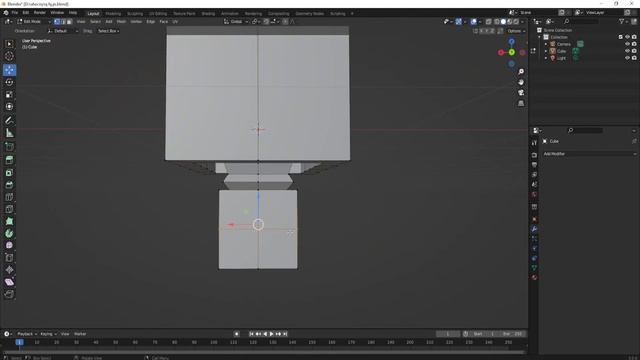This screenshot has width=640, height=360.
Task: Toggle camera view with the camera icon
Action: (x=521, y=93)
